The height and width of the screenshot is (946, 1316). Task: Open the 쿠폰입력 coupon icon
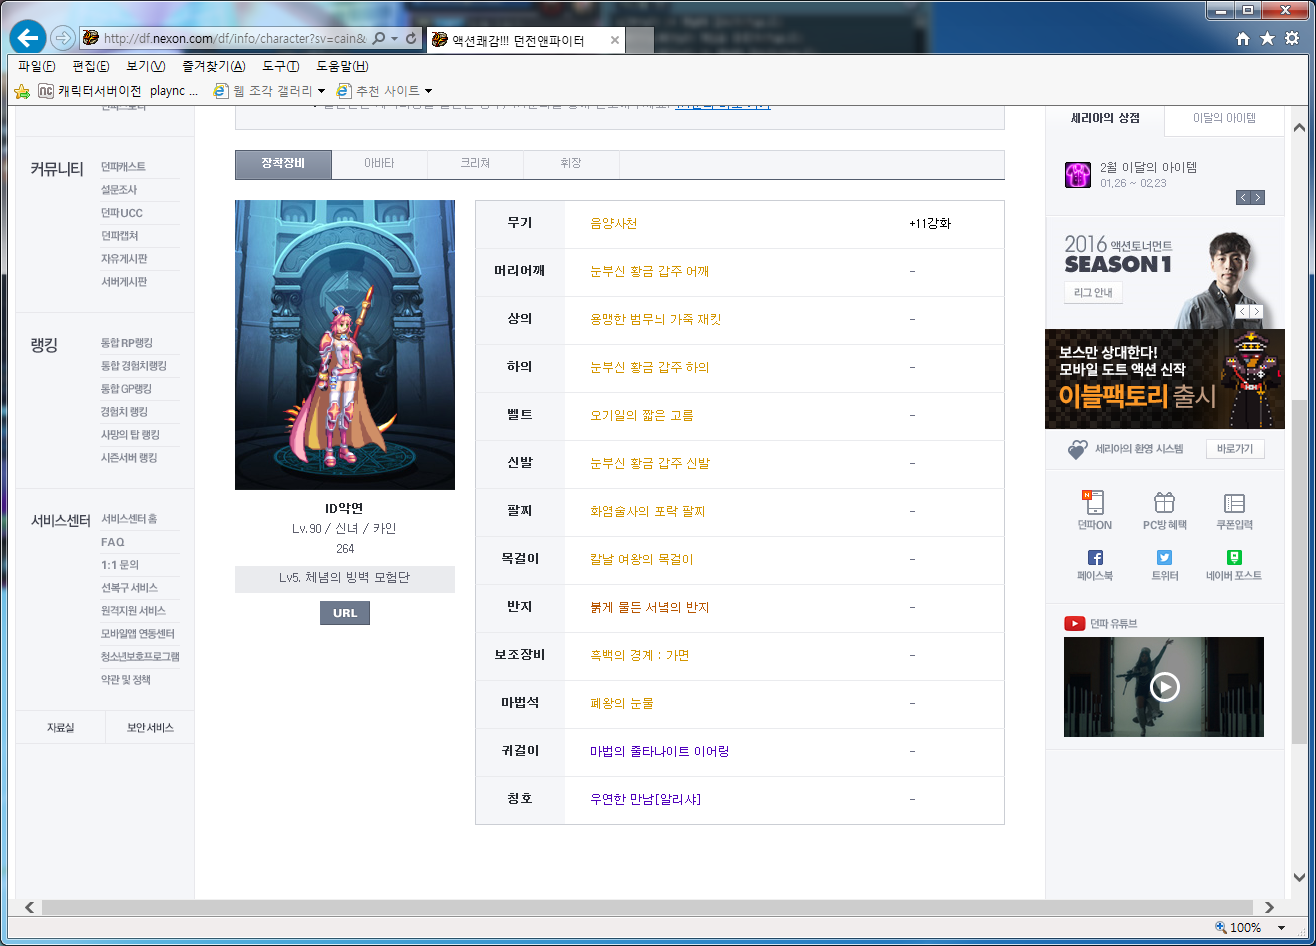(1234, 503)
